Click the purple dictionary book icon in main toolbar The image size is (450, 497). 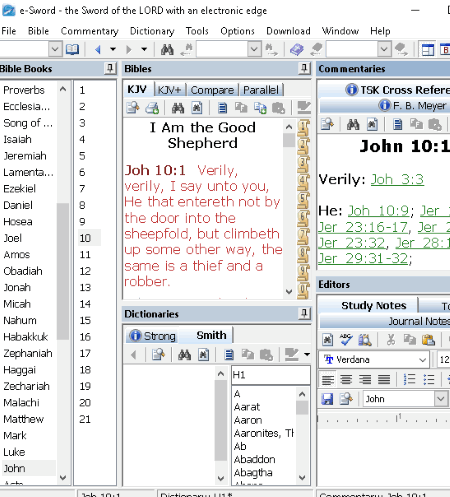pos(297,50)
